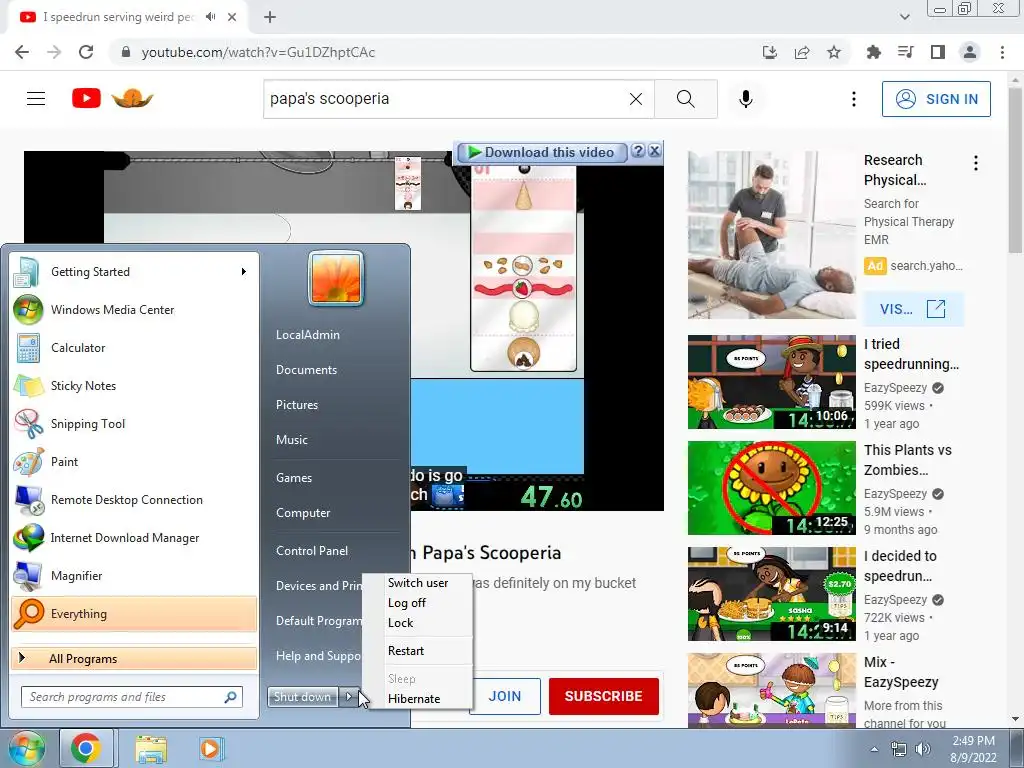This screenshot has width=1024, height=768.
Task: Open Chrome profile avatar
Action: pos(970,52)
